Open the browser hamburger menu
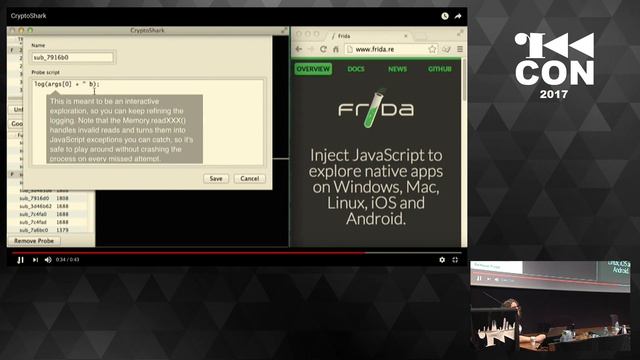 pyautogui.click(x=460, y=49)
